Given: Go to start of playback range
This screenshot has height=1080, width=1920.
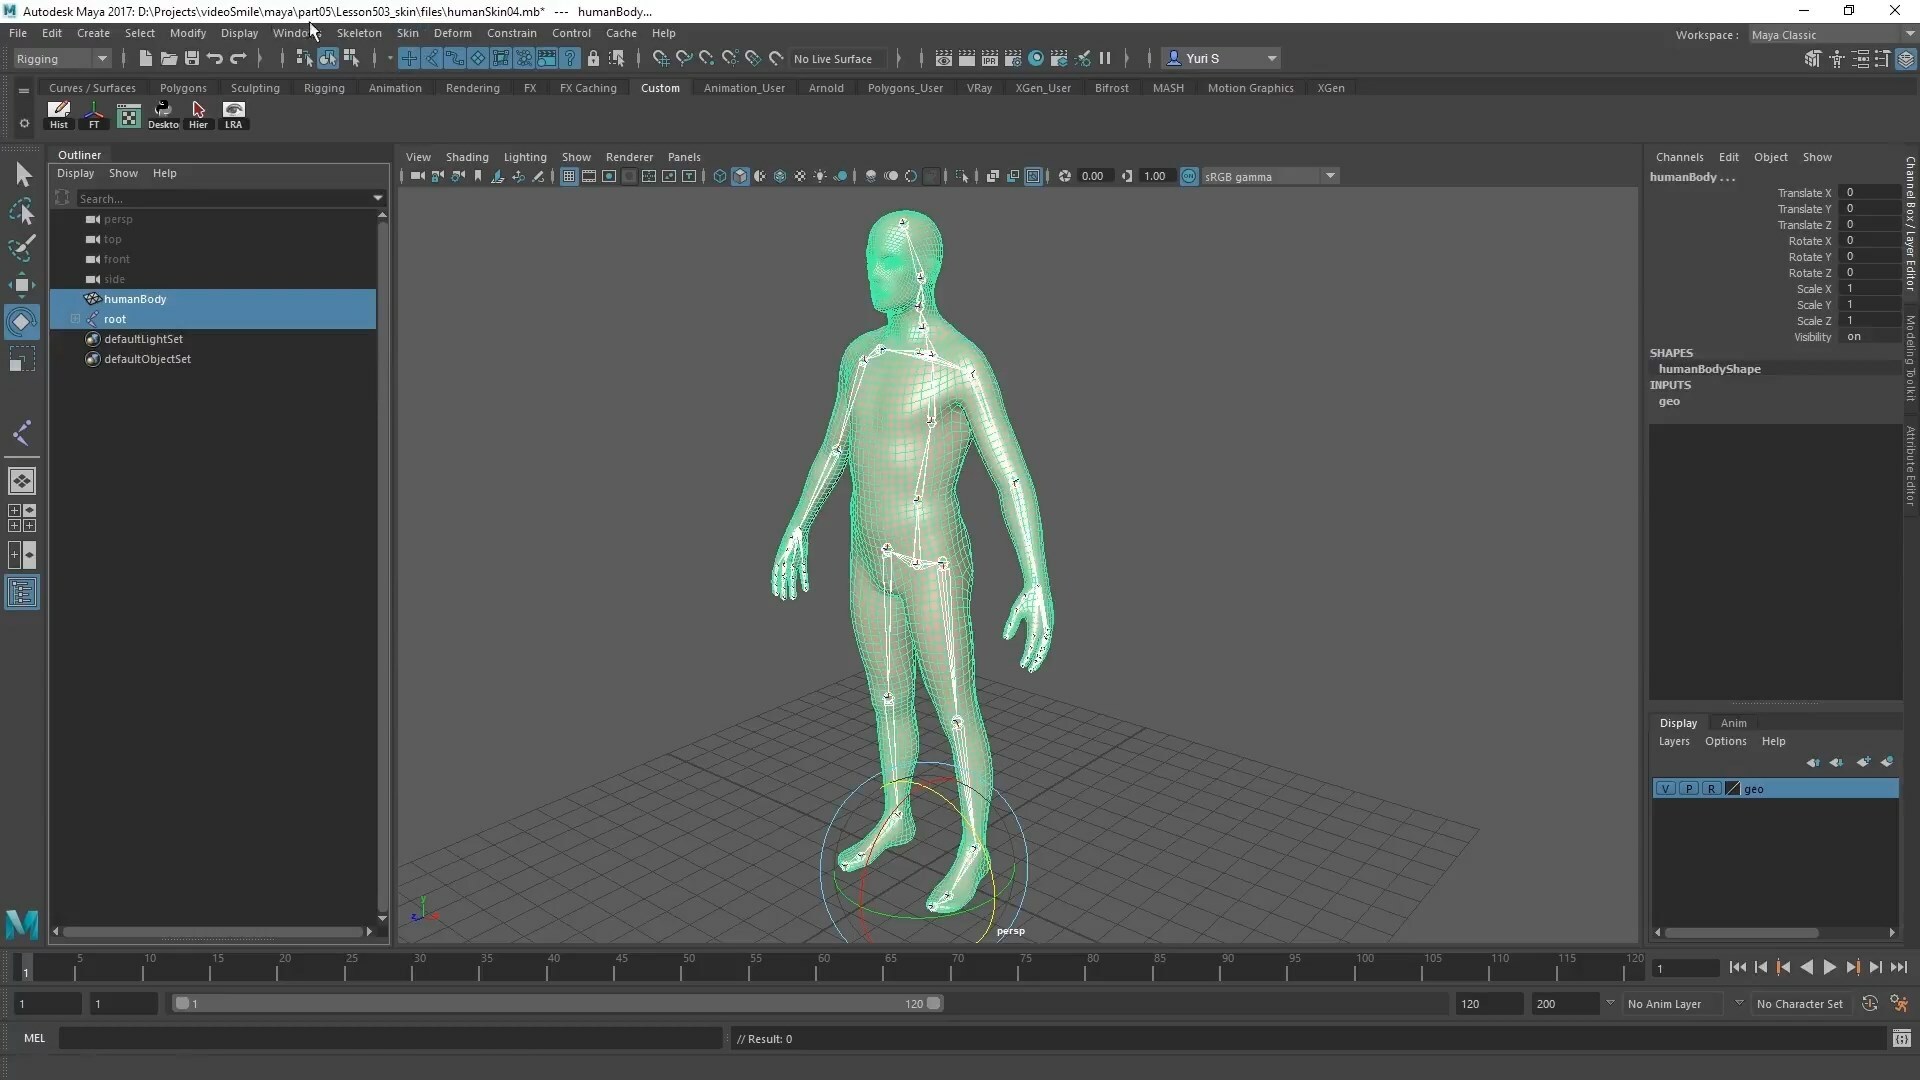Looking at the screenshot, I should [x=1737, y=967].
